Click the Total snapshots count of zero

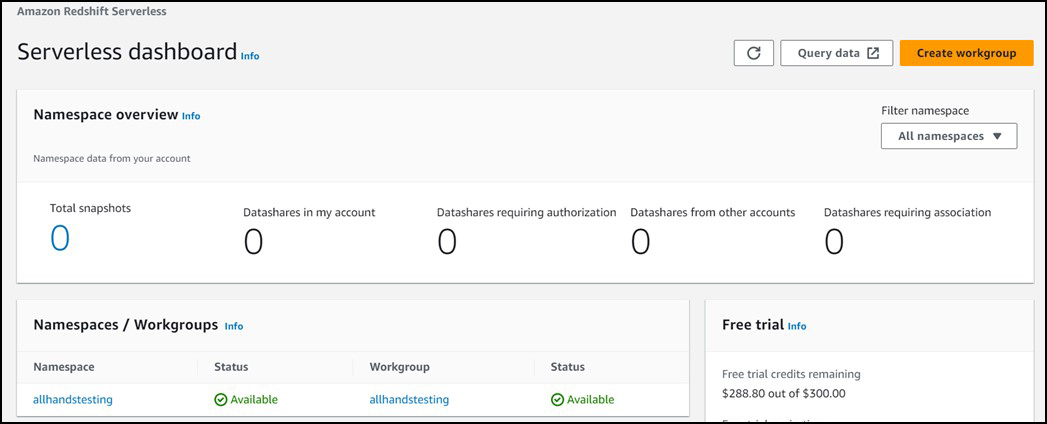pos(60,239)
